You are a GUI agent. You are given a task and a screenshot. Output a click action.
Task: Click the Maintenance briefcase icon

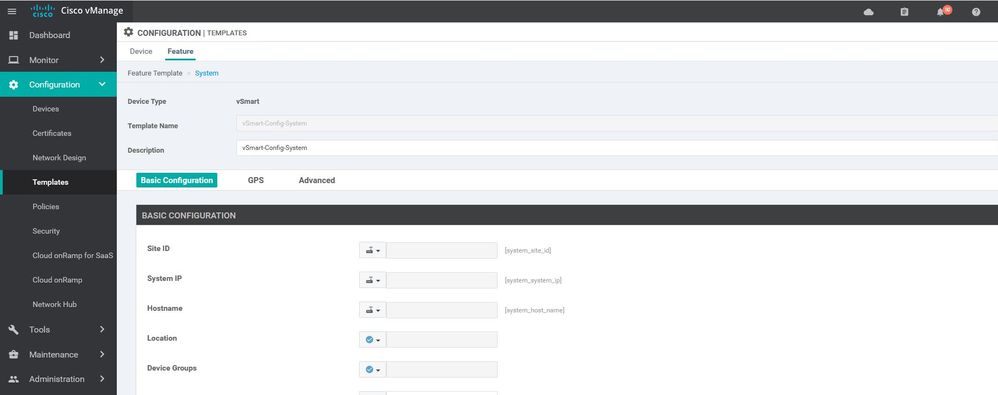point(13,354)
